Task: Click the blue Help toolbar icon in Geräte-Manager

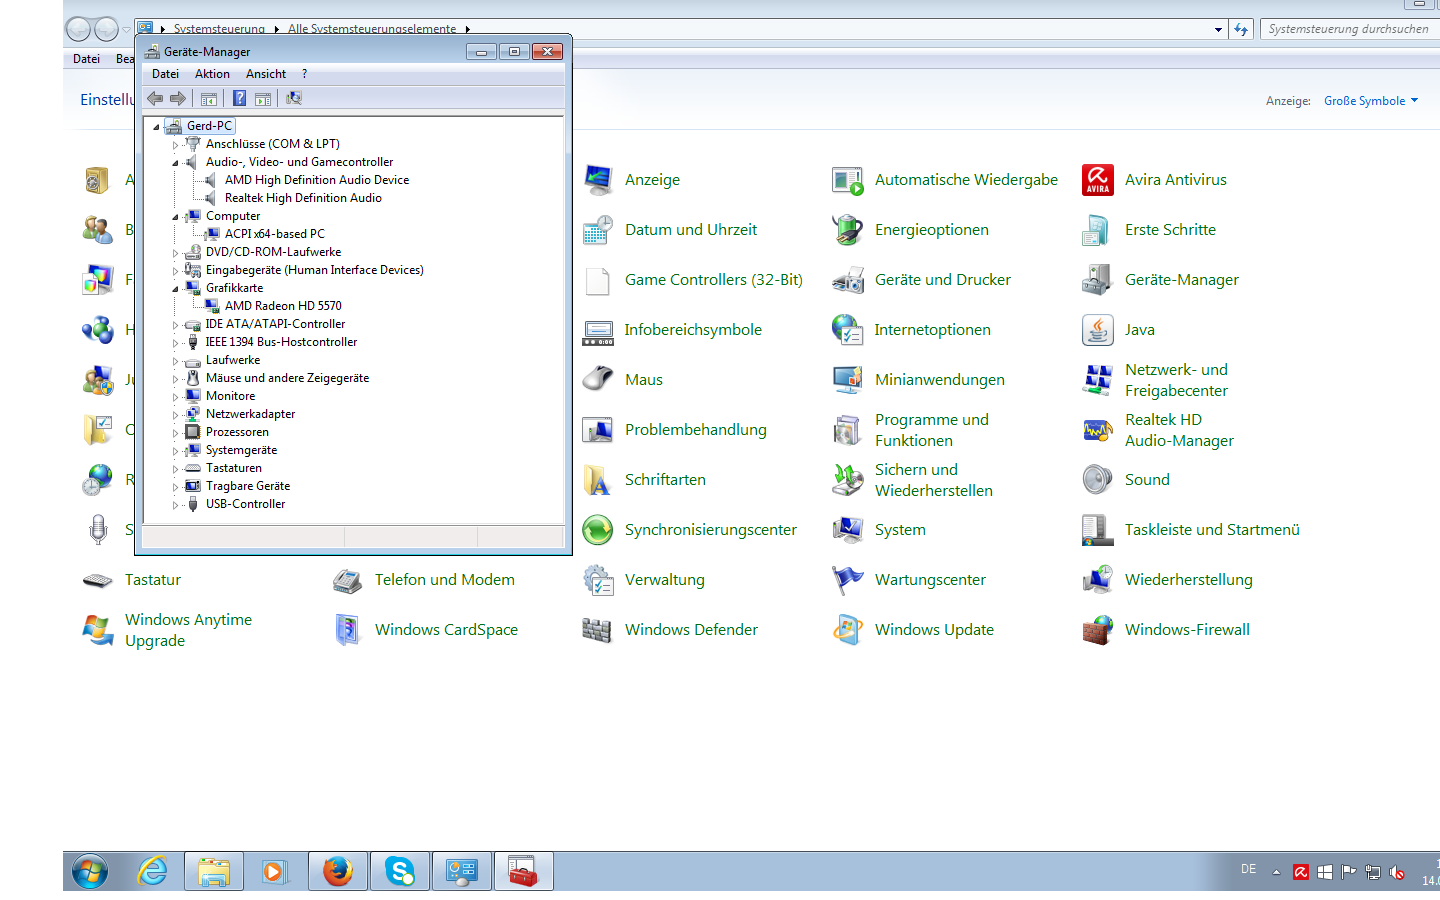Action: click(240, 98)
